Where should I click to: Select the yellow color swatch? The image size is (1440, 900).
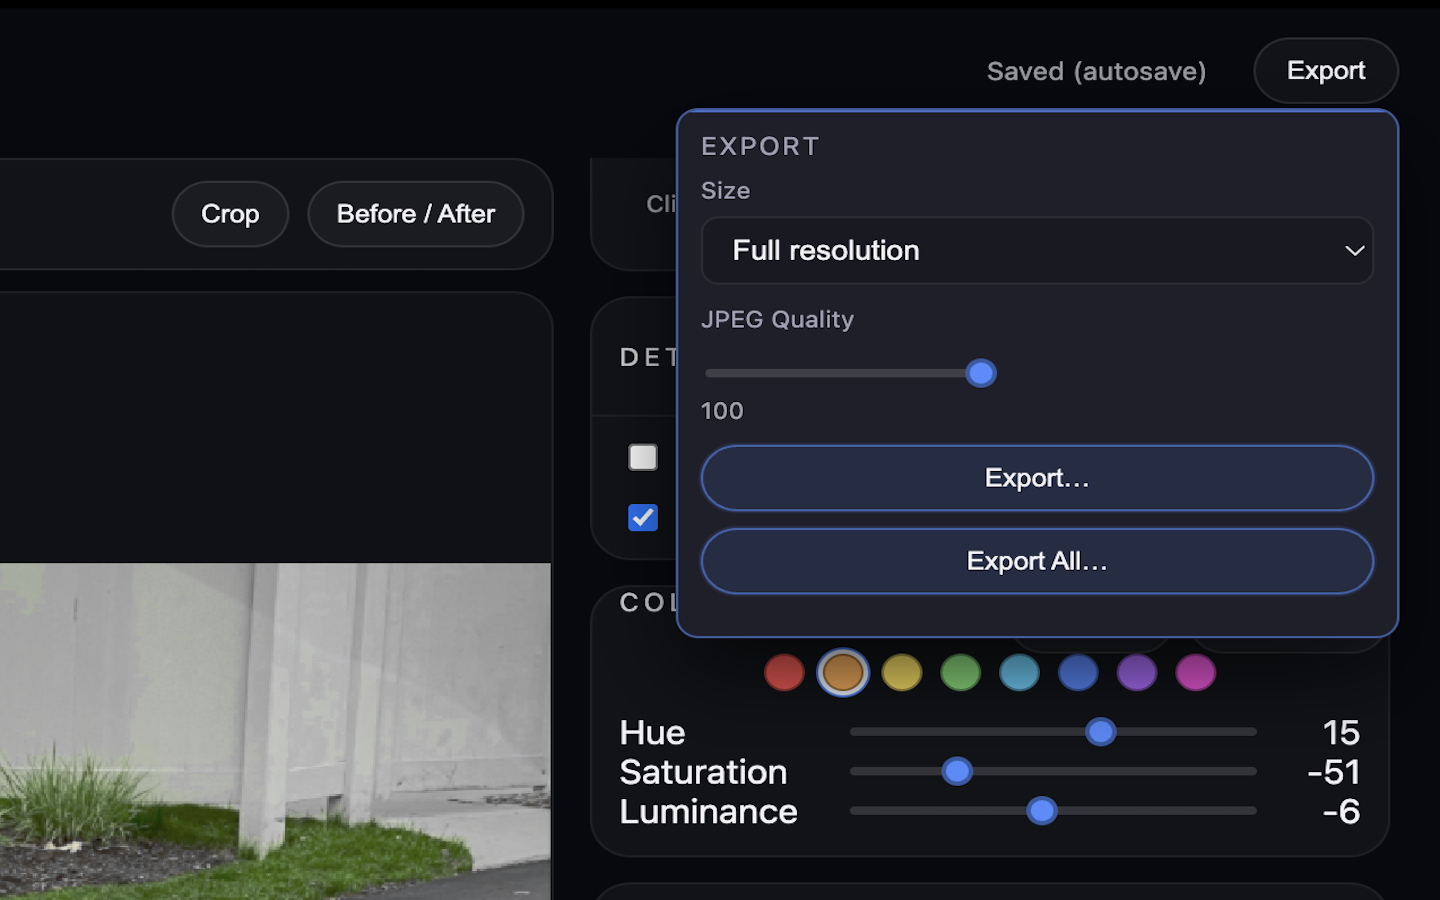tap(902, 673)
